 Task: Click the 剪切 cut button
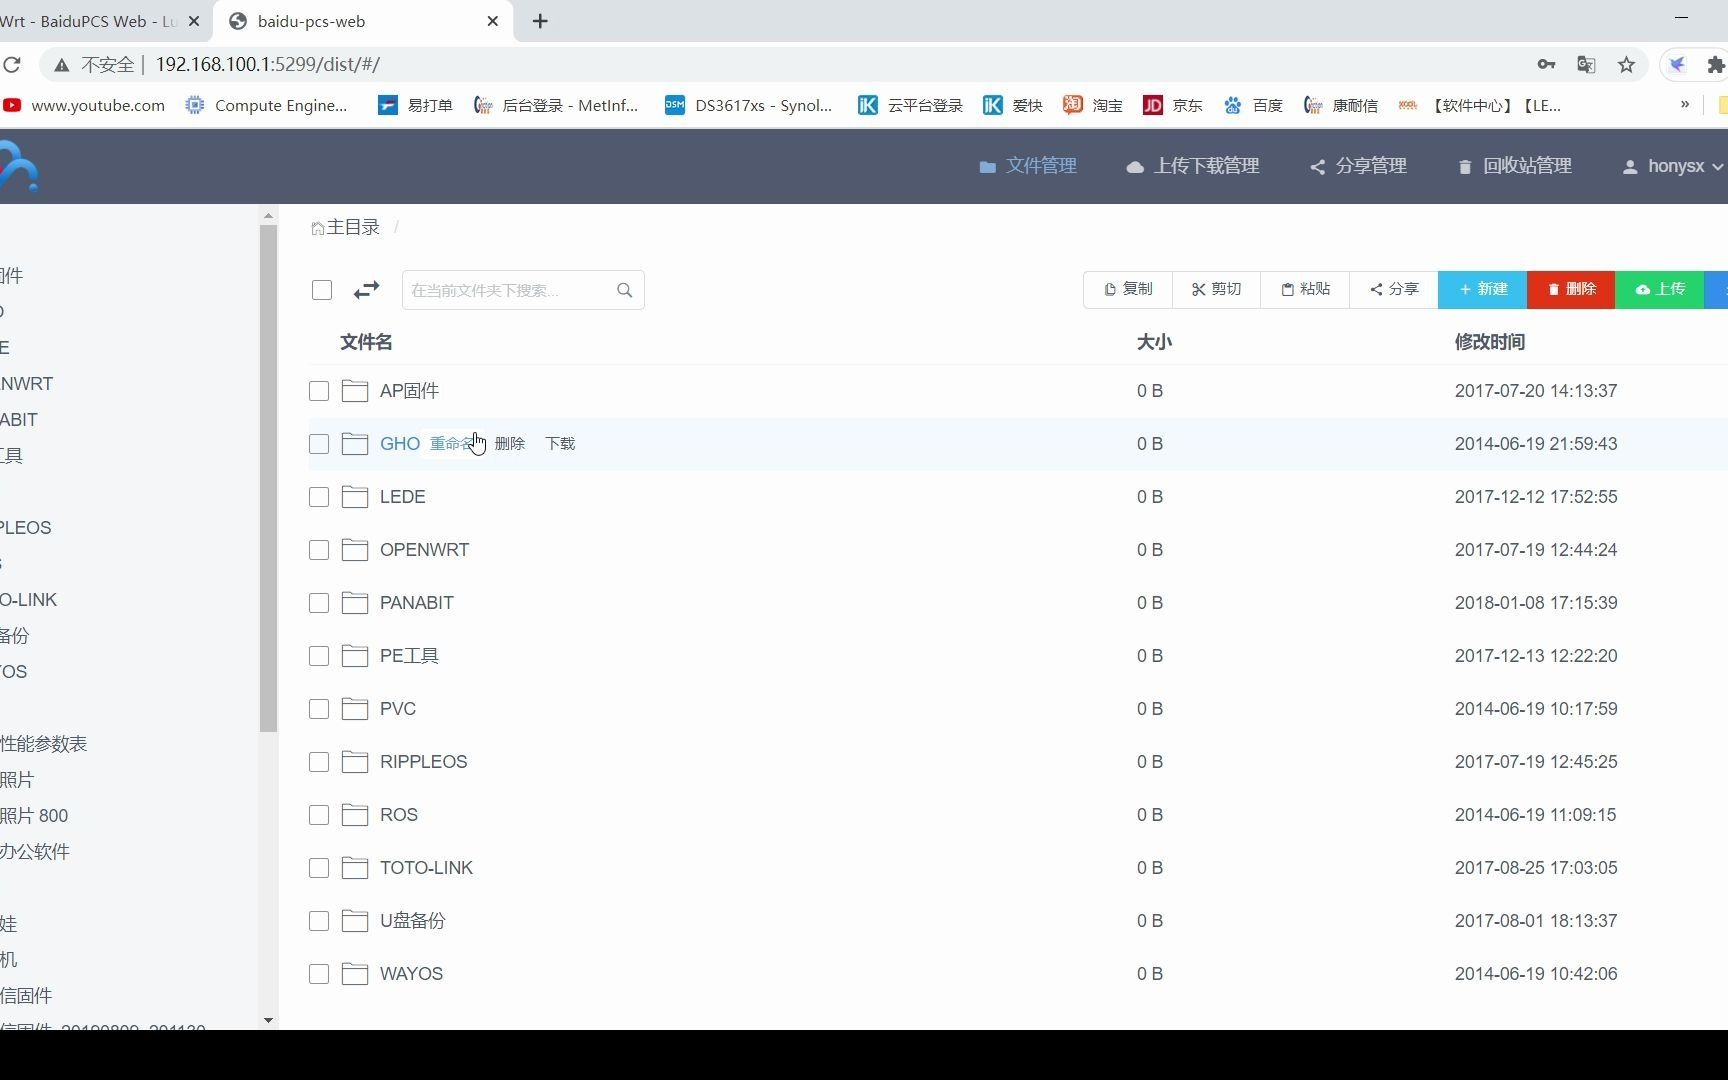tap(1217, 289)
